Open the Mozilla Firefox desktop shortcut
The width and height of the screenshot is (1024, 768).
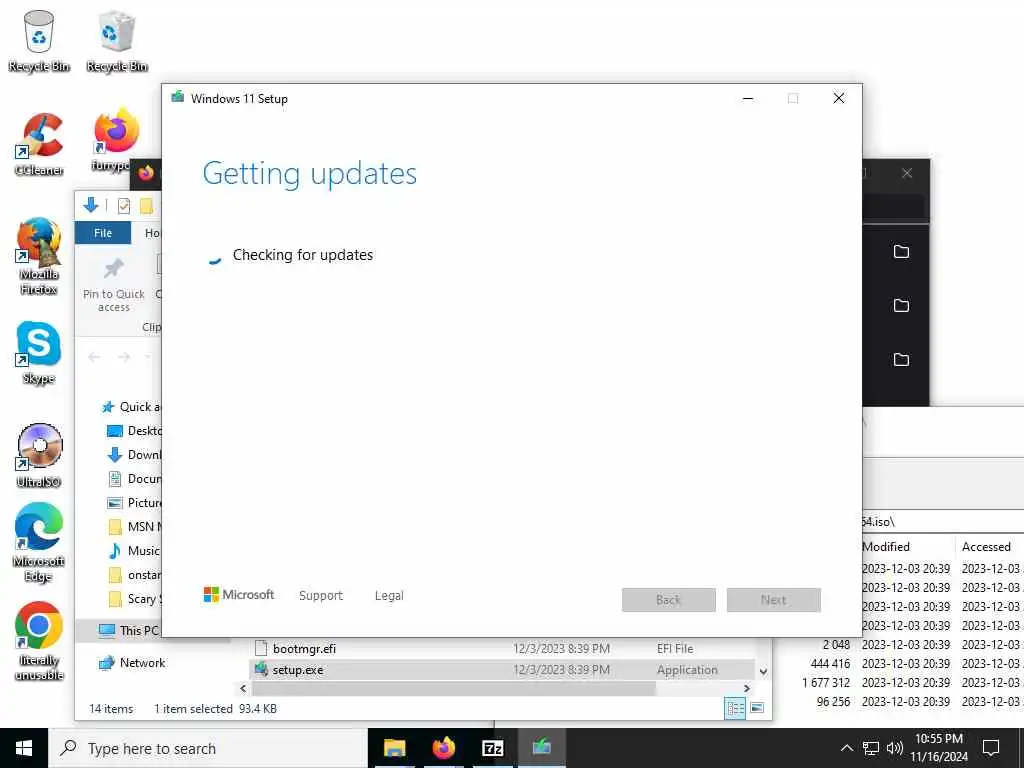click(39, 256)
